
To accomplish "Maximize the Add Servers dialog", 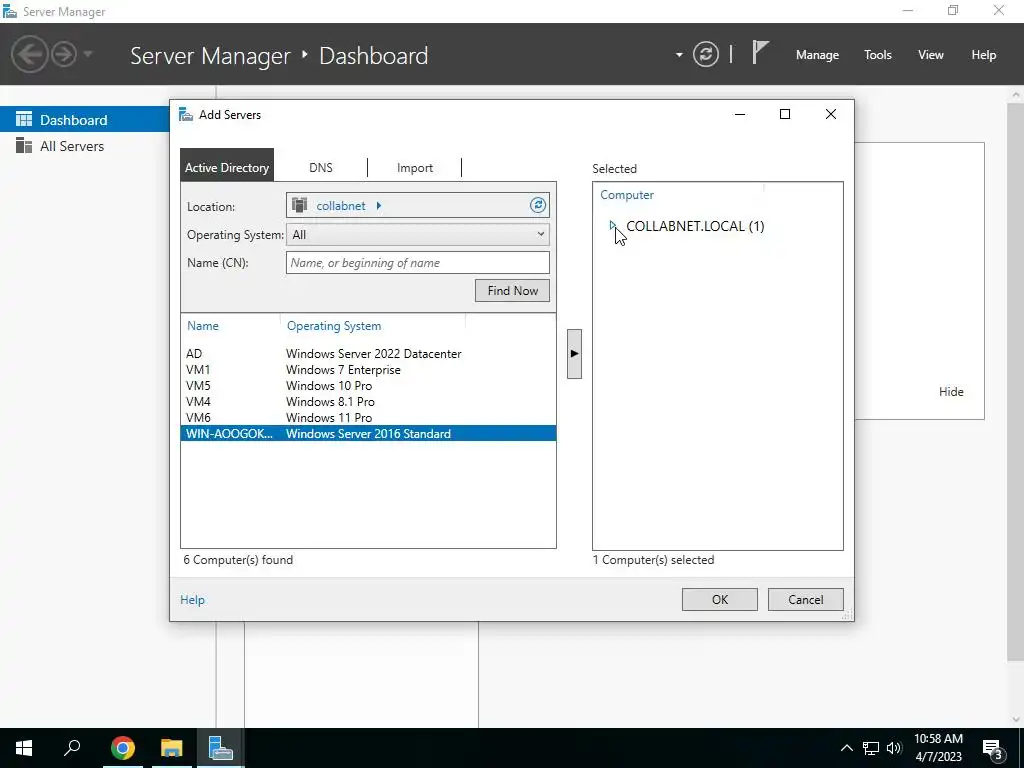I will (785, 114).
